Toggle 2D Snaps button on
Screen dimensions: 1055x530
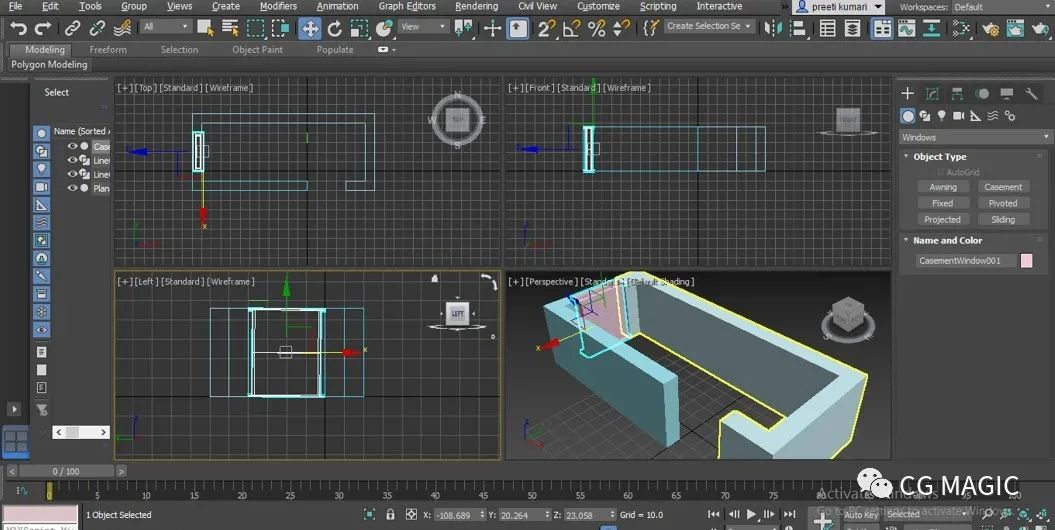[546, 28]
